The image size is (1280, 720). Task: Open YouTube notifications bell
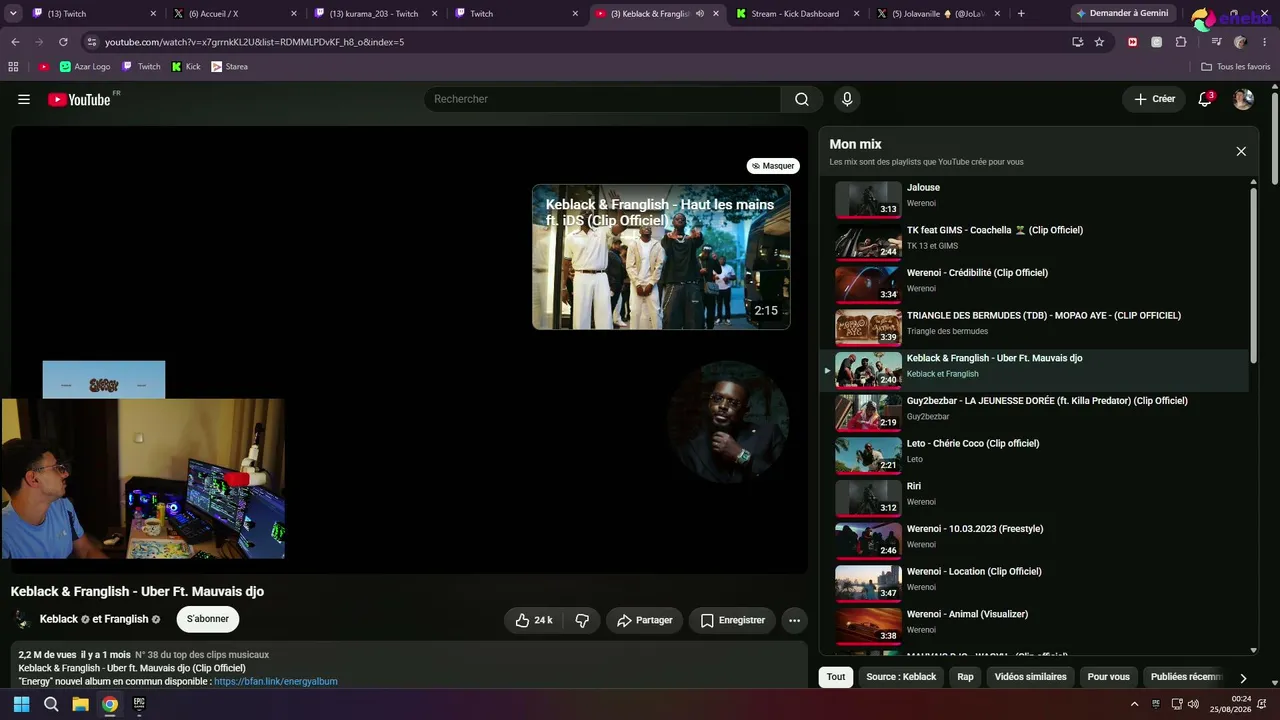[1205, 99]
